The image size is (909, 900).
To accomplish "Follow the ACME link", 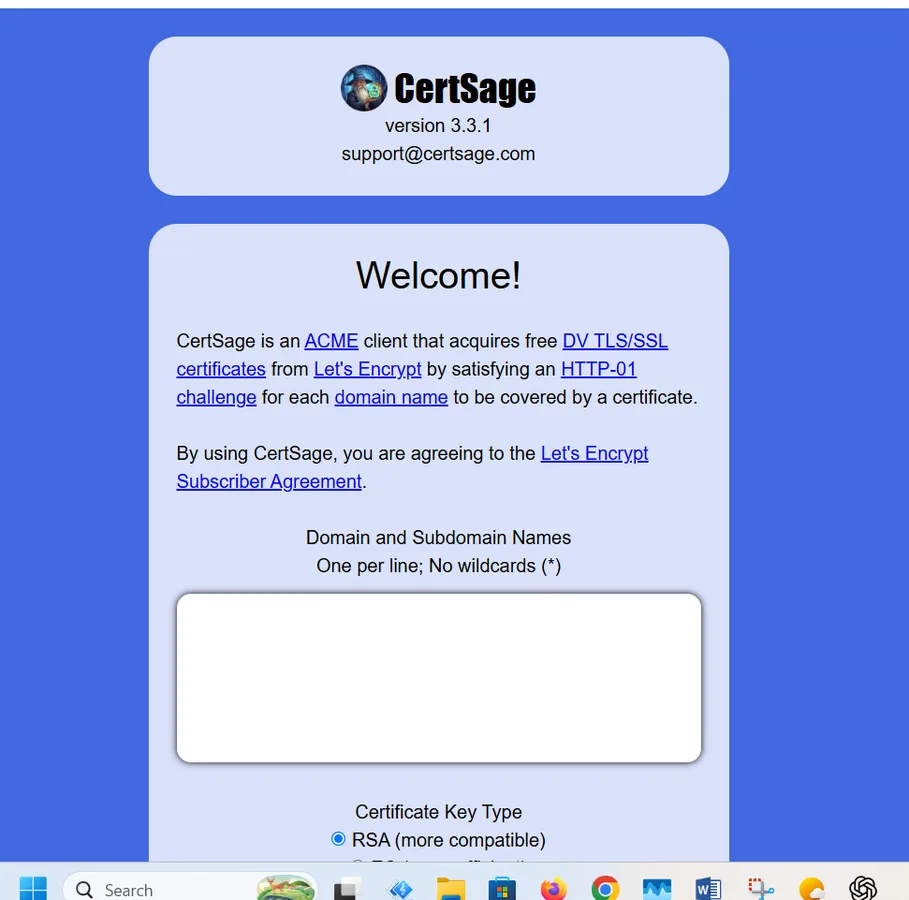I will (331, 341).
